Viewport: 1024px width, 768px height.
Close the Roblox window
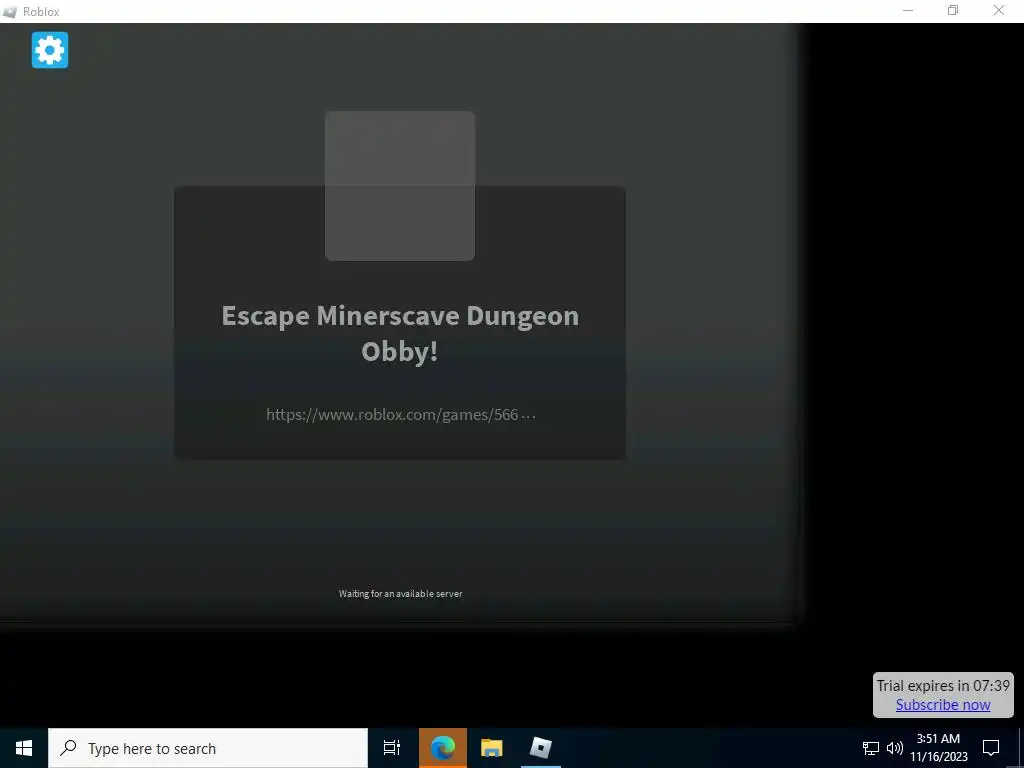tap(999, 11)
